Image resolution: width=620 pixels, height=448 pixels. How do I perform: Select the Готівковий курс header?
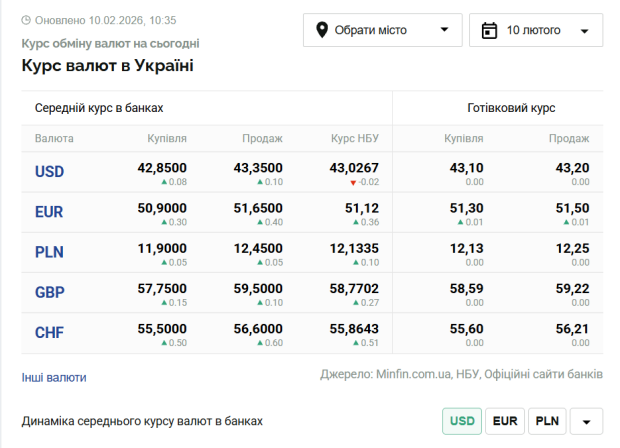(511, 108)
